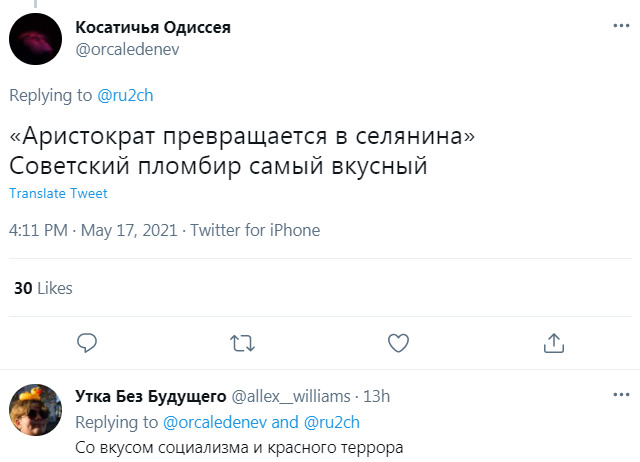640x462 pixels.
Task: Retweet this tweet via the arrows icon
Action: (x=242, y=343)
